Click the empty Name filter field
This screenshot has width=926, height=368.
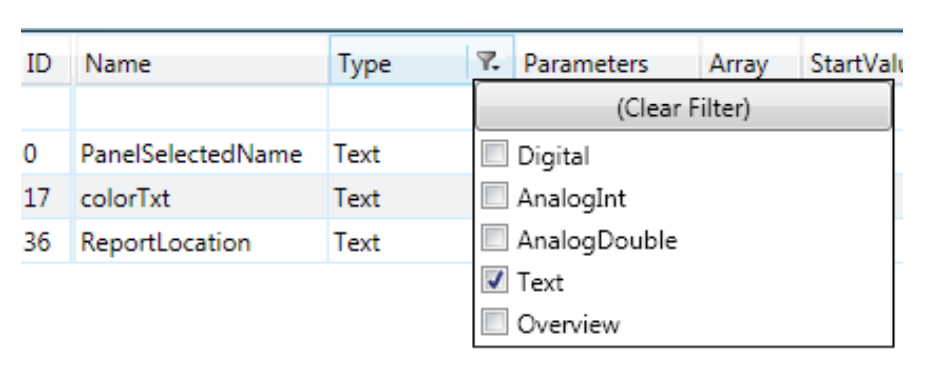click(x=201, y=108)
